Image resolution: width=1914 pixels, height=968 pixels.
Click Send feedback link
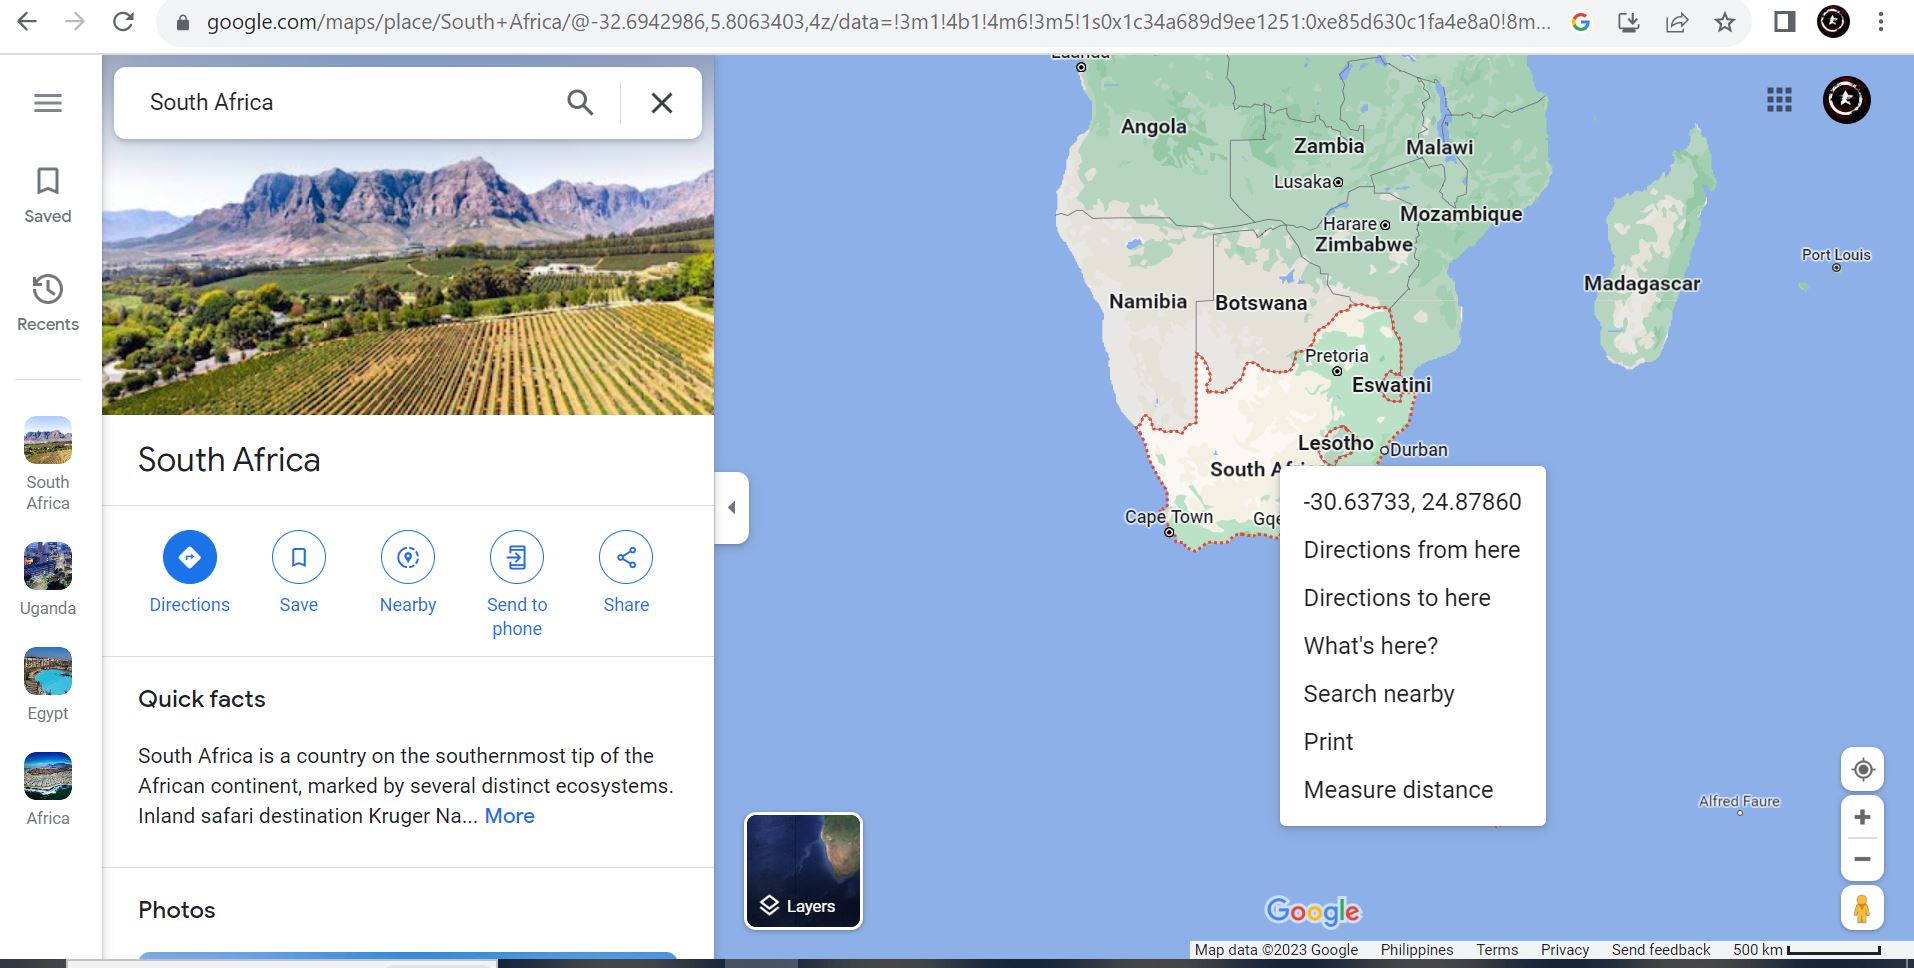coord(1661,950)
